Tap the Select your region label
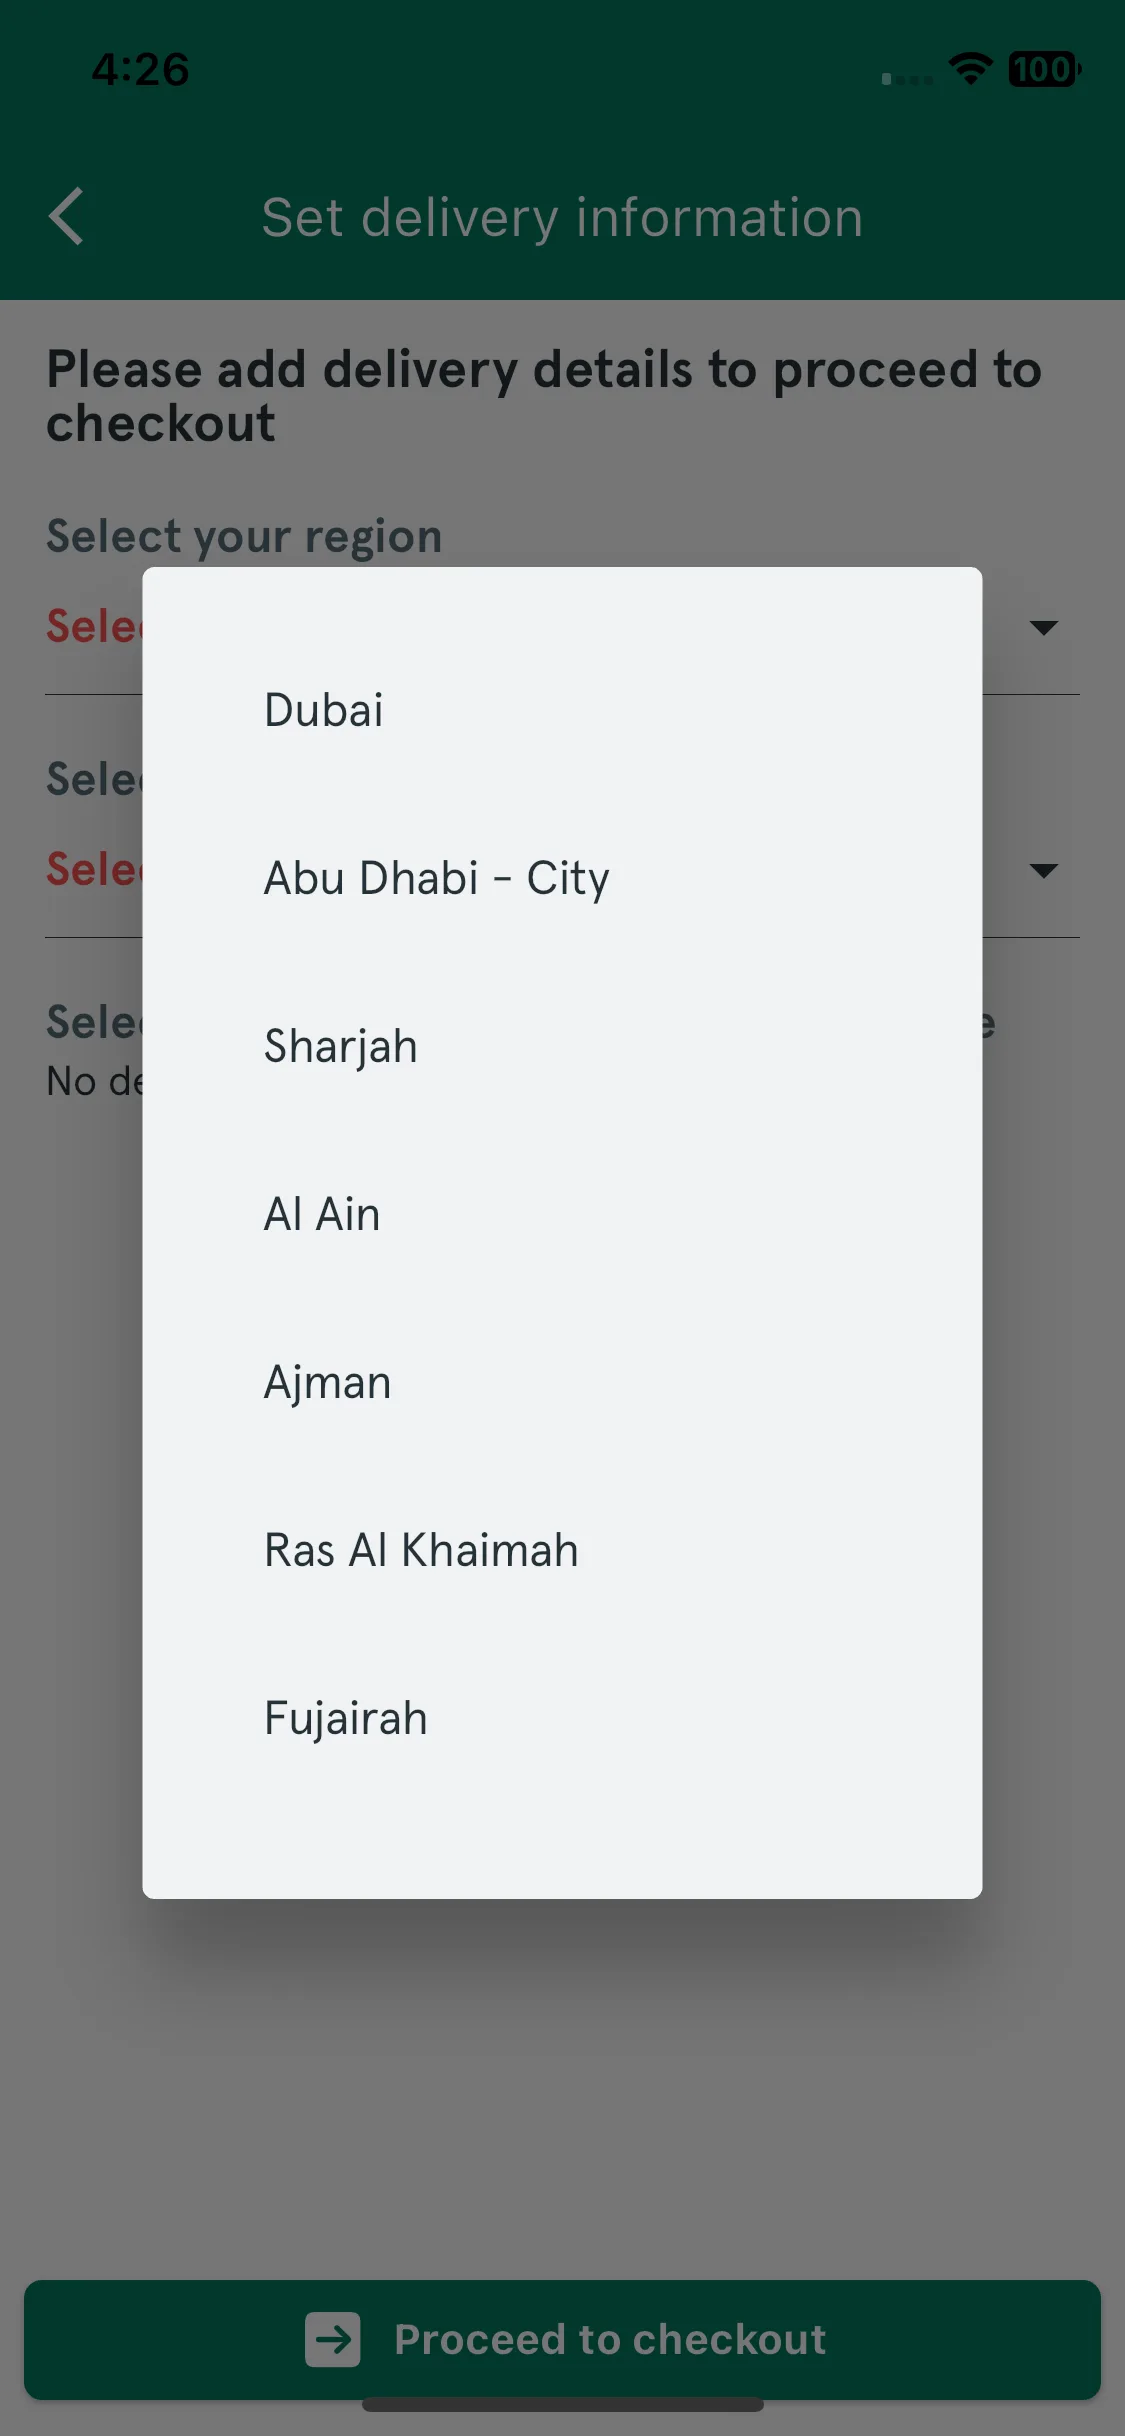The image size is (1125, 2436). (x=244, y=536)
